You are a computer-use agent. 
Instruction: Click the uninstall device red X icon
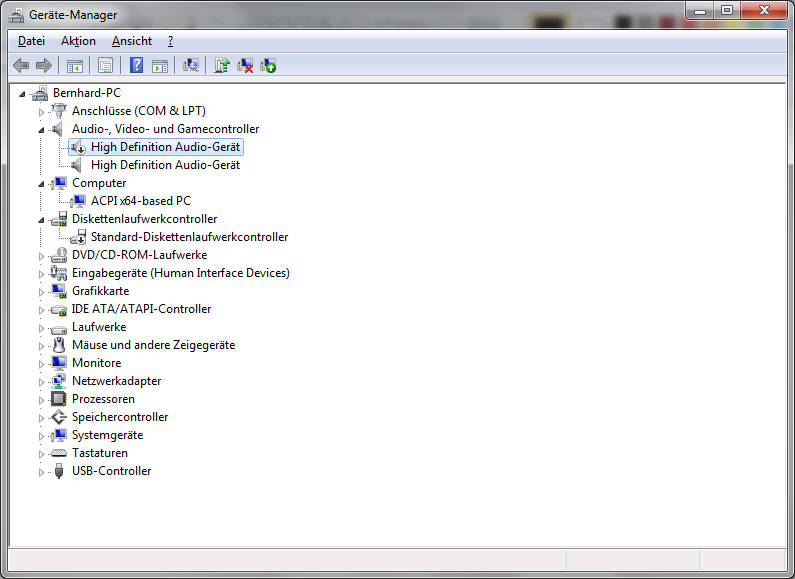(x=245, y=65)
